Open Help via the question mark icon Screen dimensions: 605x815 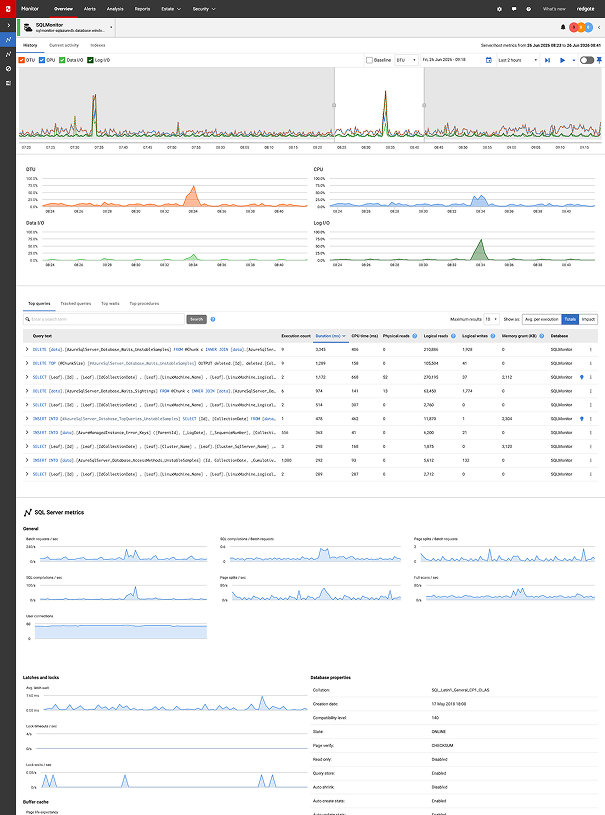(529, 9)
